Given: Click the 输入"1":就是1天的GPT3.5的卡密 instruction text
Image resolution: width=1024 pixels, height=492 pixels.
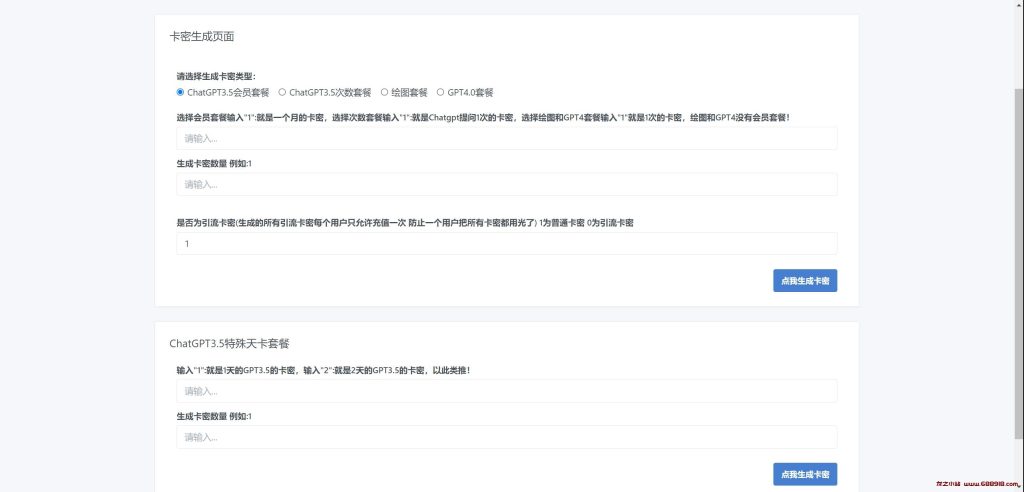Looking at the screenshot, I should click(x=323, y=370).
